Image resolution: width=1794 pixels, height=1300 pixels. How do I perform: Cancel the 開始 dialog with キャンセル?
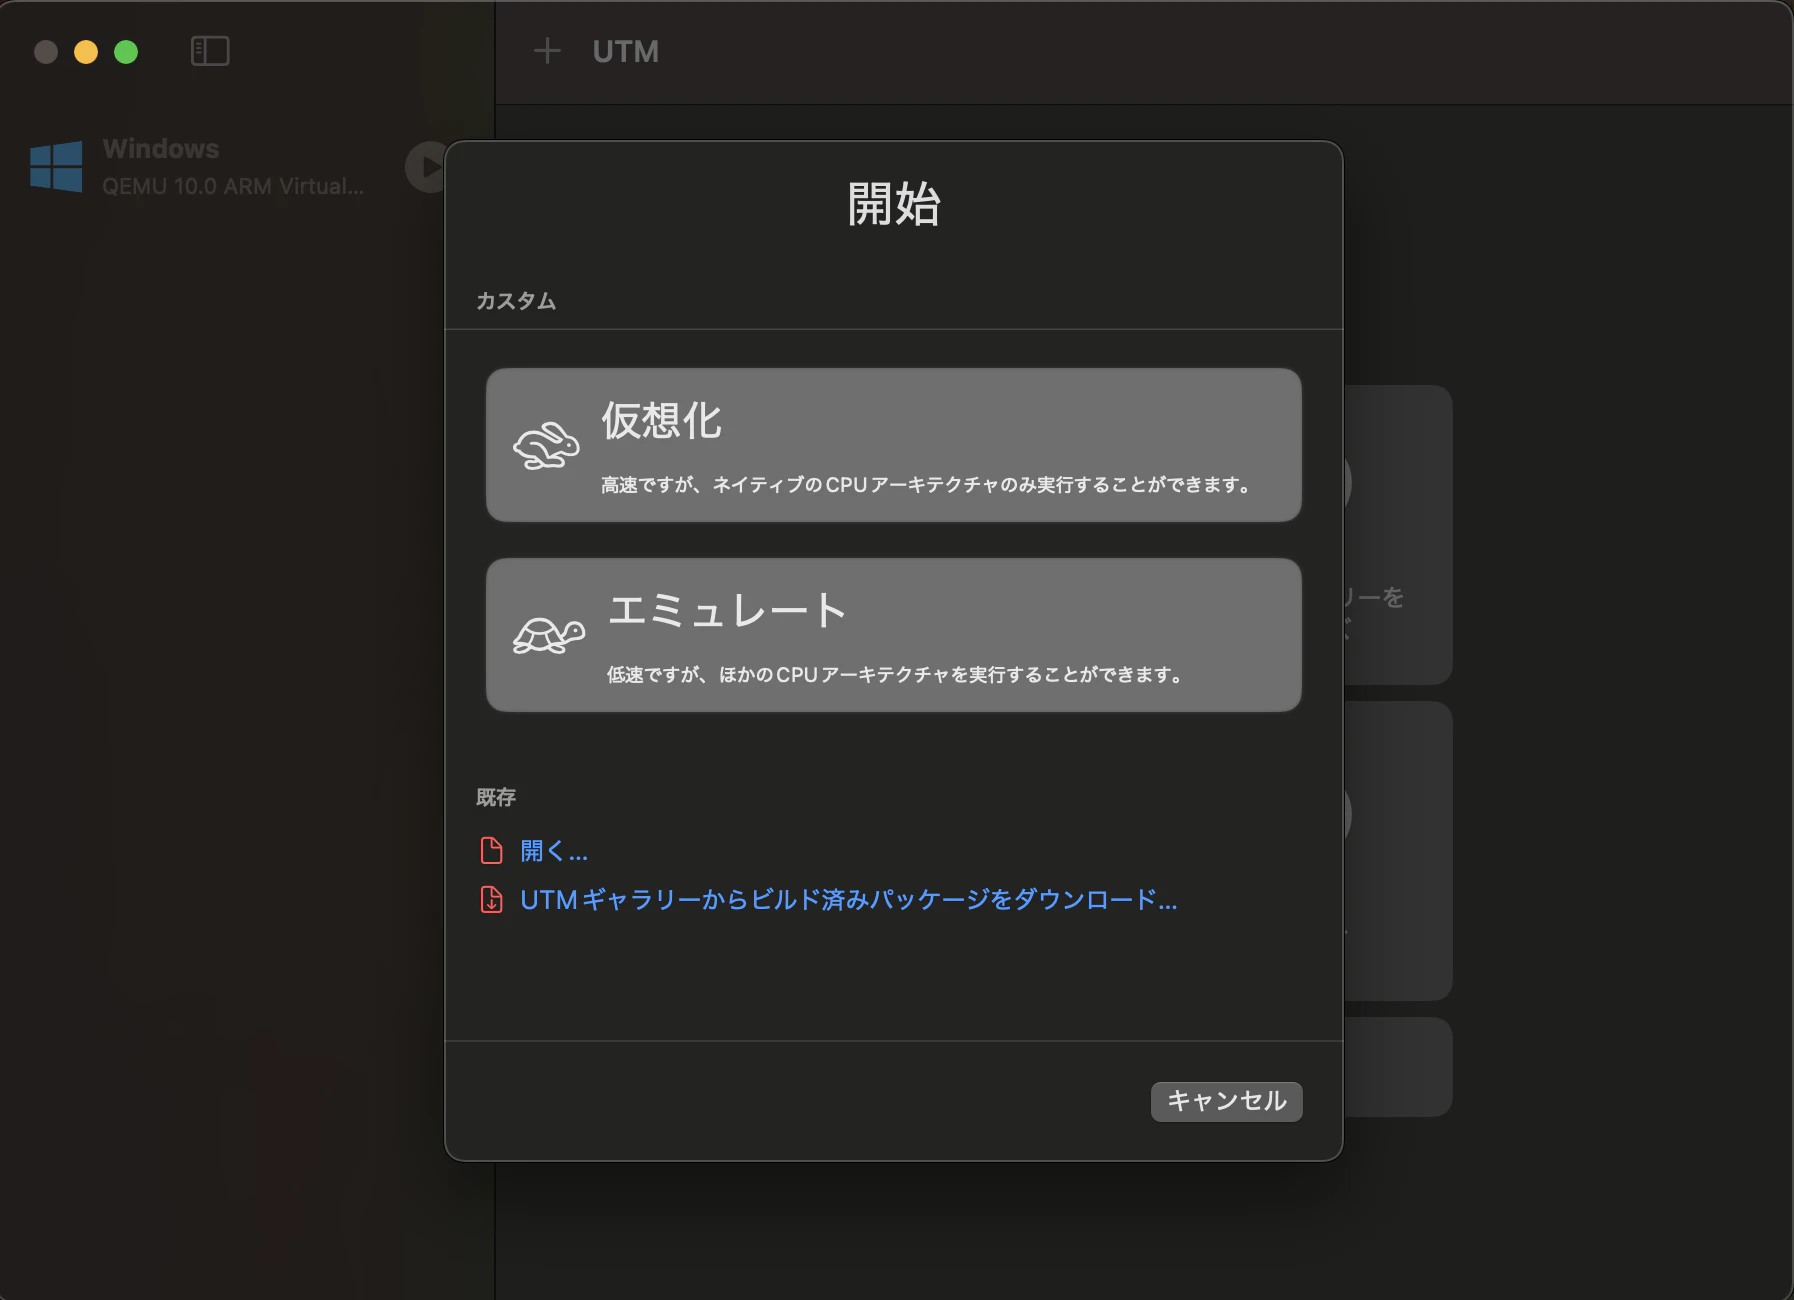pyautogui.click(x=1227, y=1101)
